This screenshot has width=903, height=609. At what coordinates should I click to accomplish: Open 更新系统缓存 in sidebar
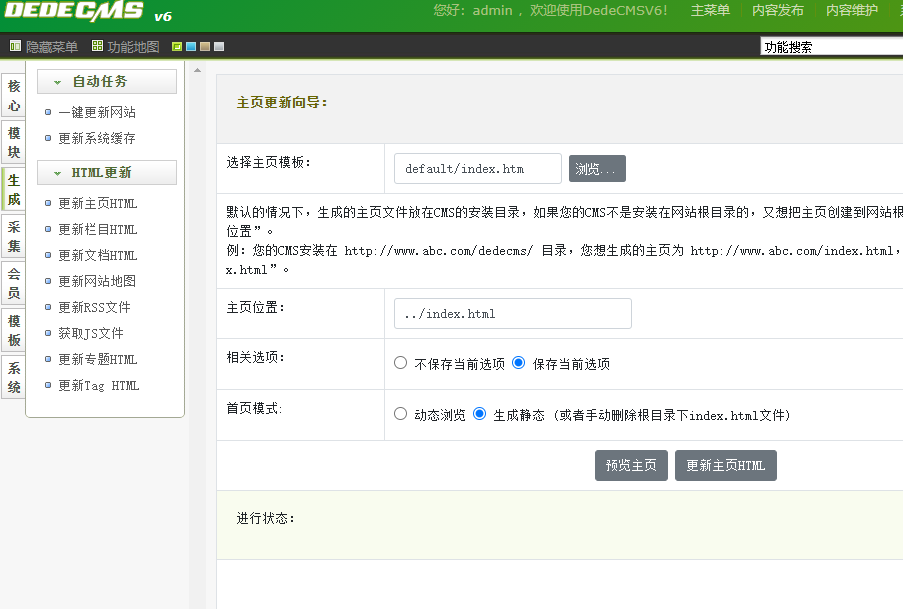[97, 138]
